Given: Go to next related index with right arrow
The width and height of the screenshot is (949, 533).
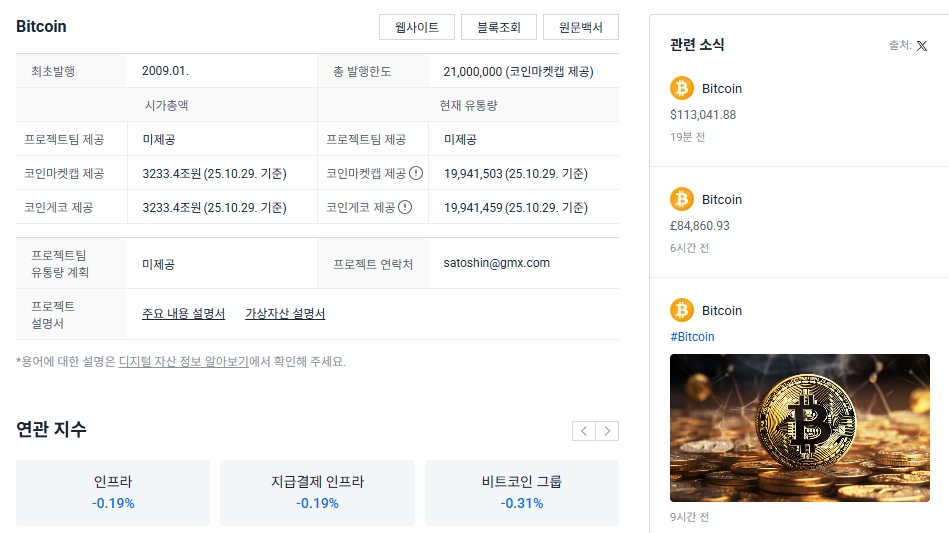Looking at the screenshot, I should click(607, 431).
